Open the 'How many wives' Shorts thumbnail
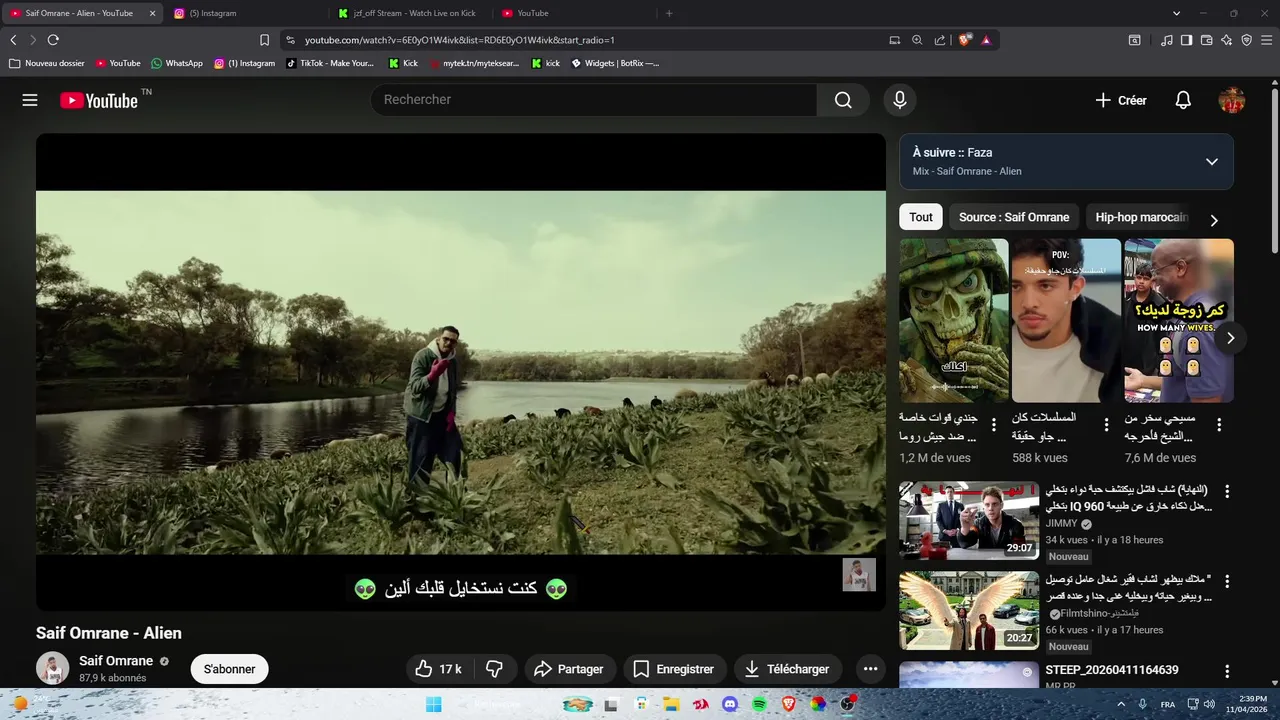 click(x=1179, y=320)
